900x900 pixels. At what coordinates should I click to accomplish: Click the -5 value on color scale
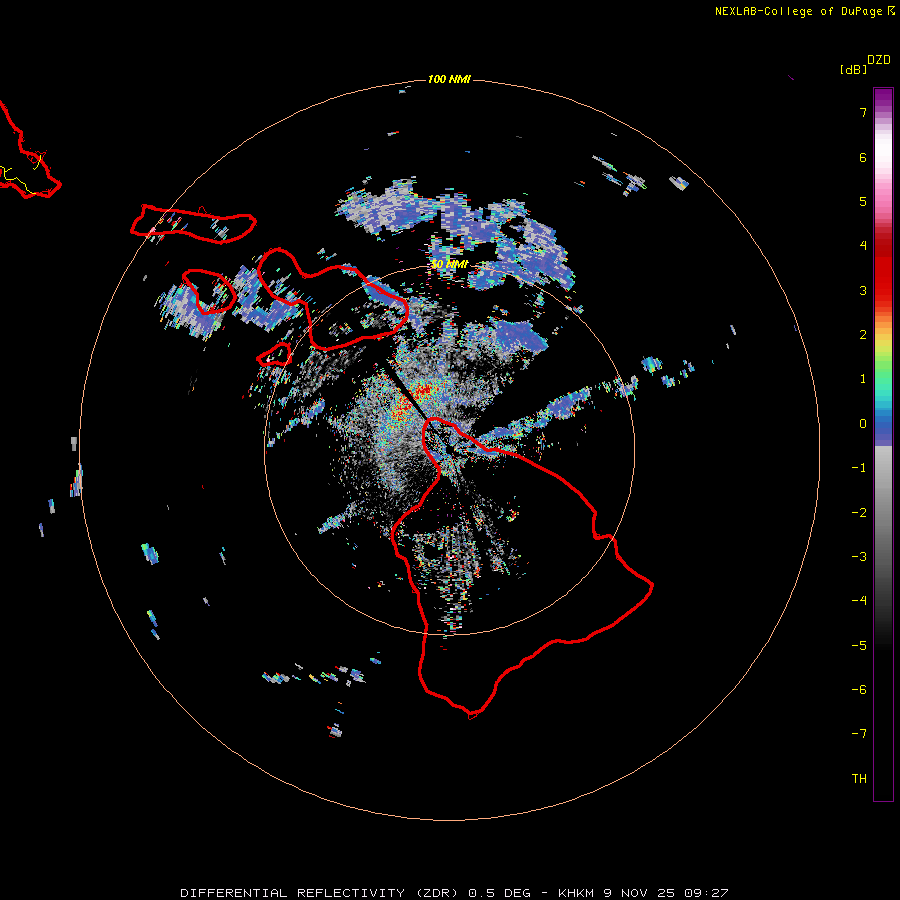tap(859, 646)
